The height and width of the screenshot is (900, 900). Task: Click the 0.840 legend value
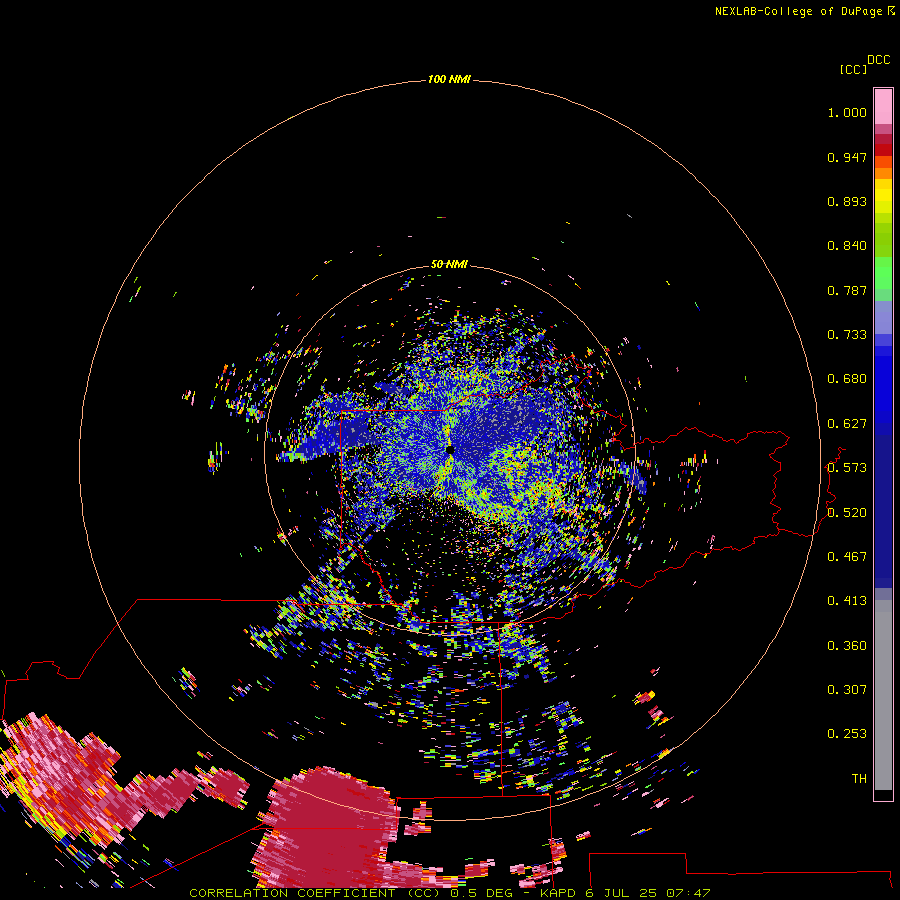pyautogui.click(x=847, y=246)
